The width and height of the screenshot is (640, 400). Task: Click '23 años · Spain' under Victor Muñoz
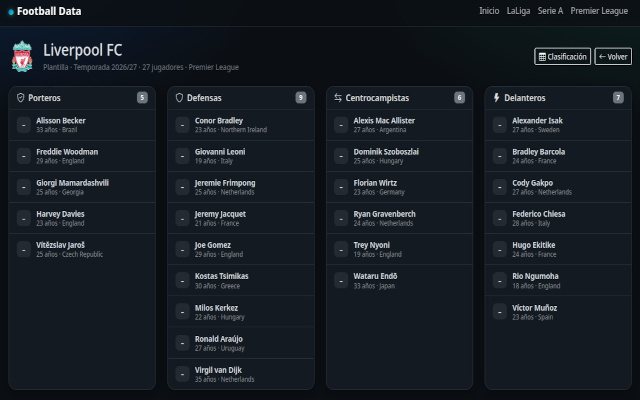[533, 317]
